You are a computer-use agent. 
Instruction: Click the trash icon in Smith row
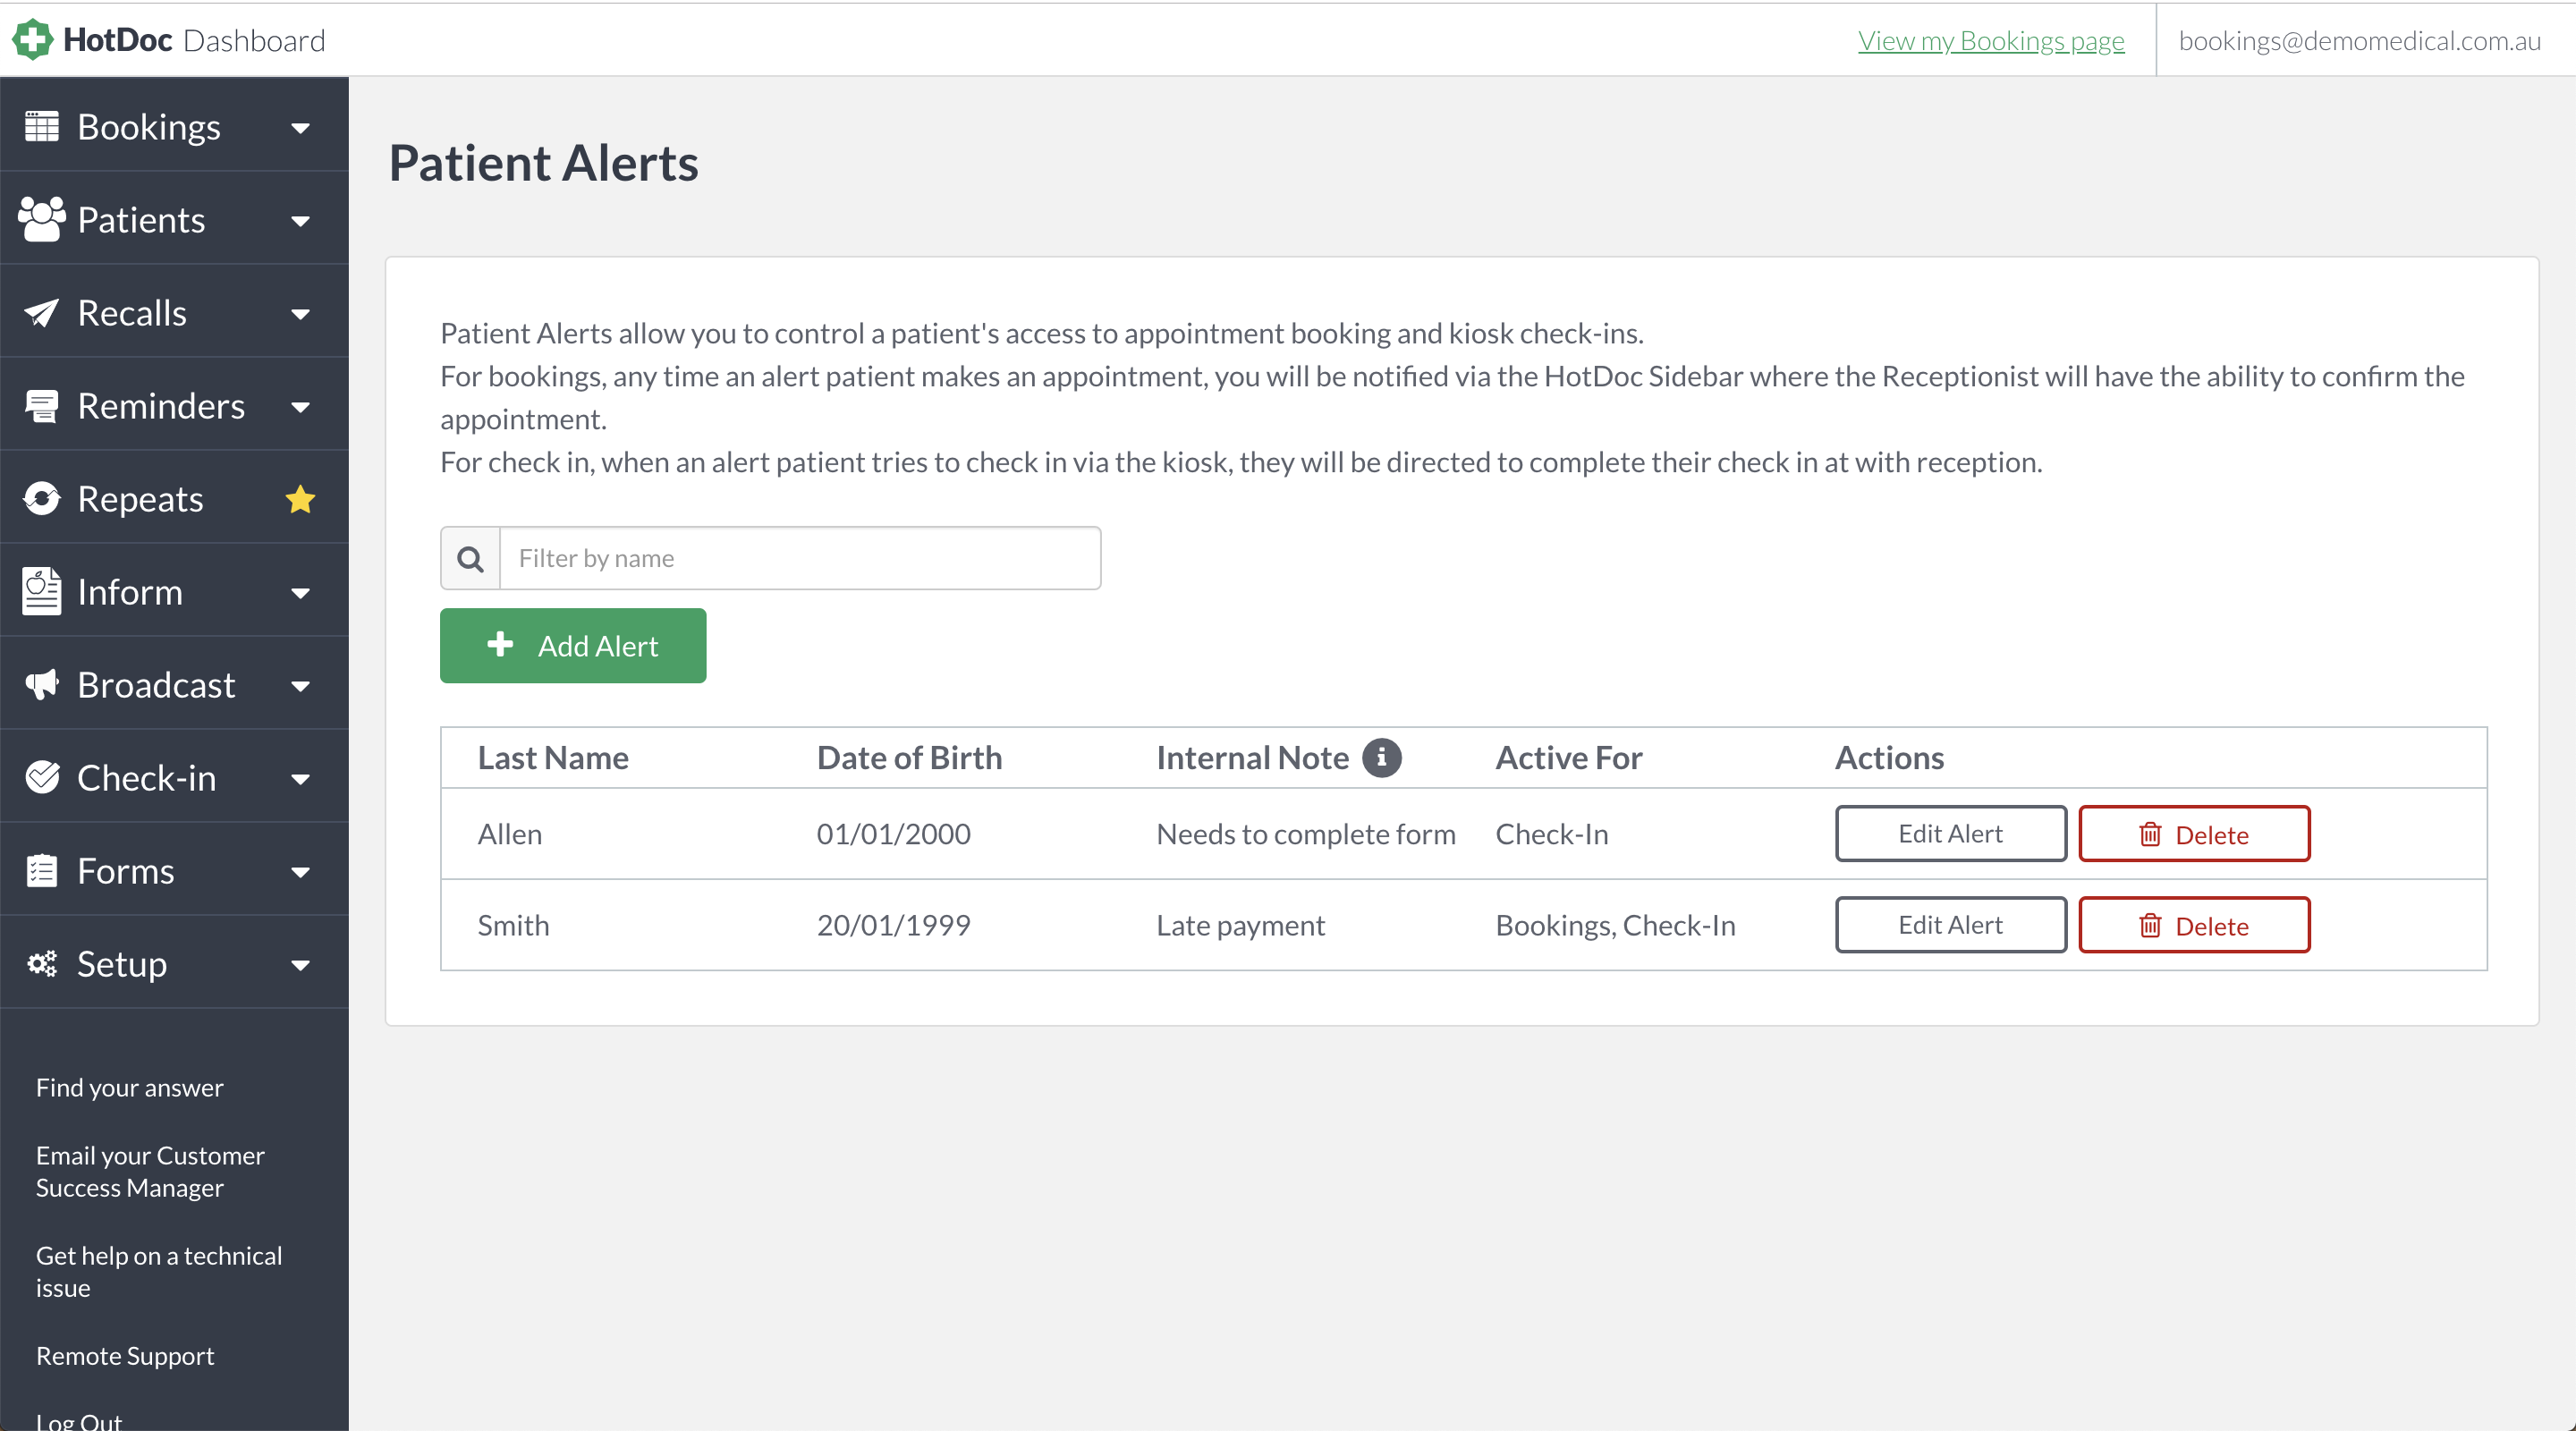(x=2150, y=925)
